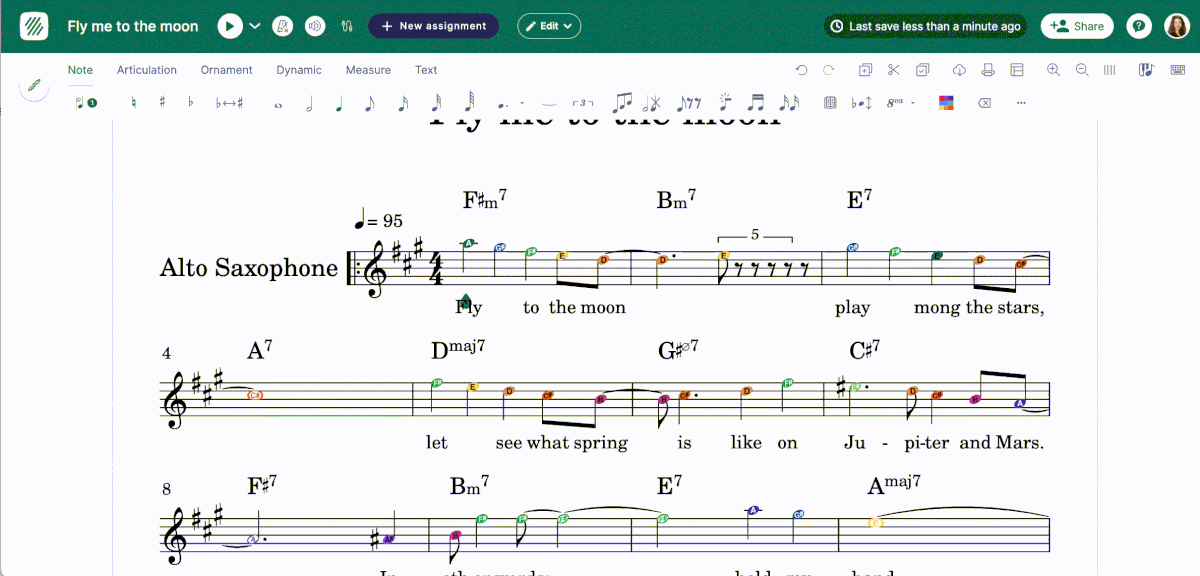Screen dimensions: 1200x576
Task: Open the help question mark icon
Action: (x=1138, y=26)
